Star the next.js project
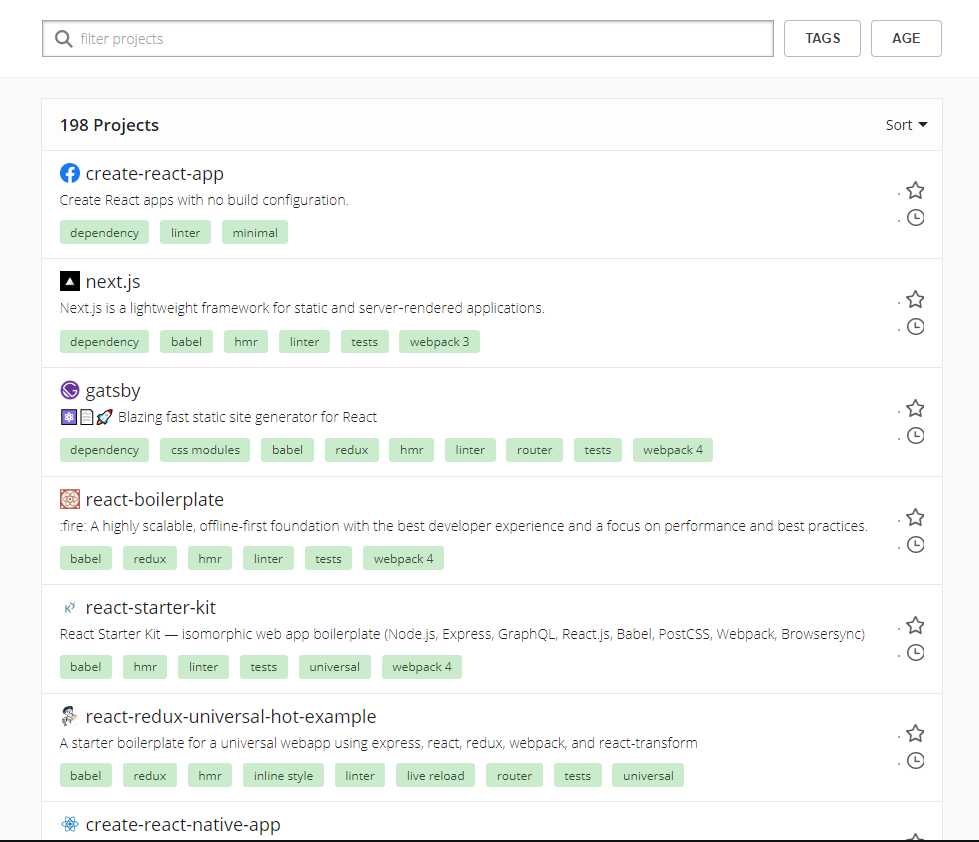The height and width of the screenshot is (842, 979). pyautogui.click(x=915, y=299)
